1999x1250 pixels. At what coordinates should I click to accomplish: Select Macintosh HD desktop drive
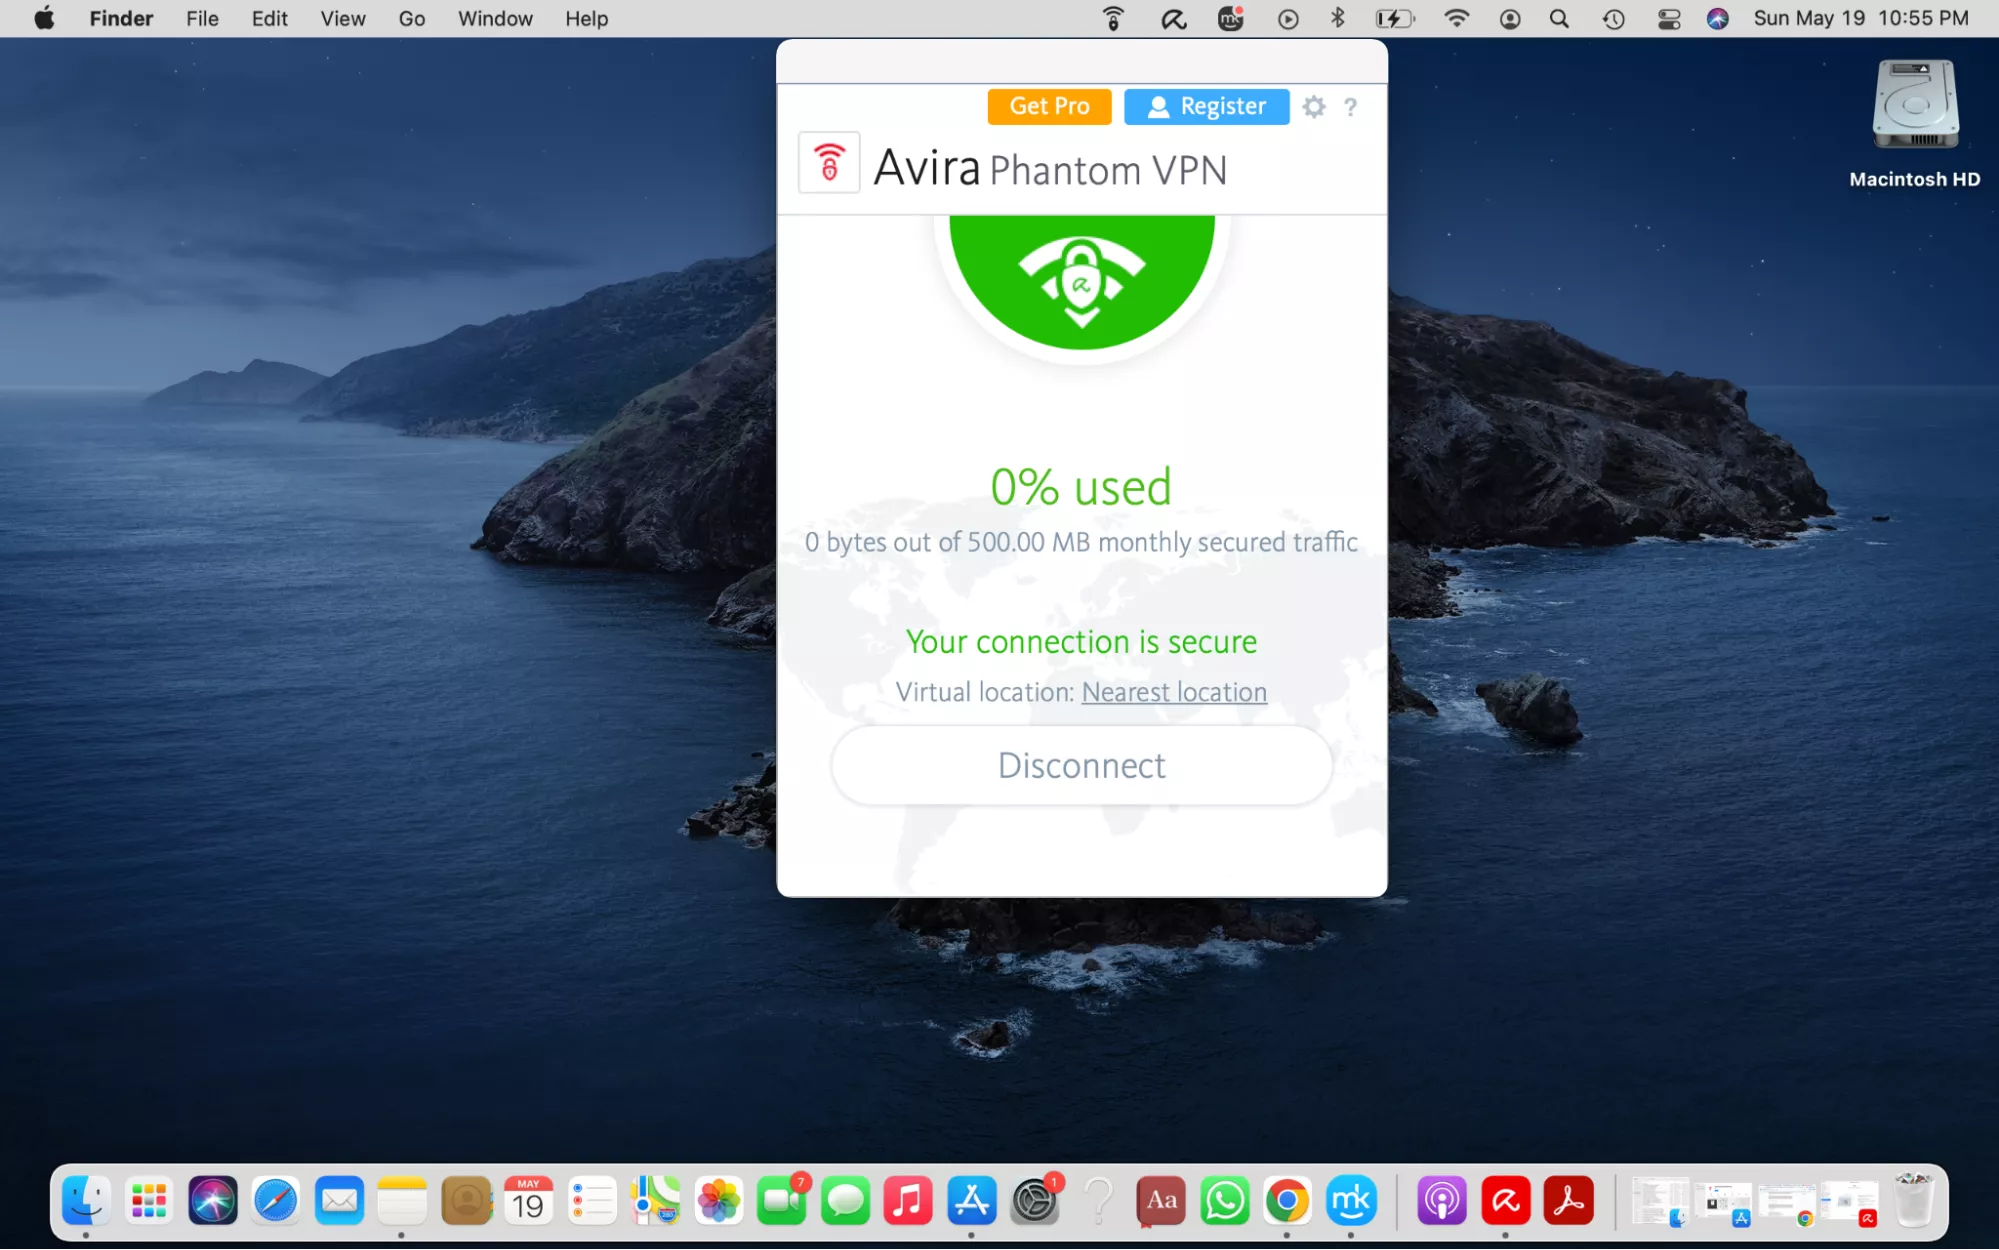(x=1915, y=124)
